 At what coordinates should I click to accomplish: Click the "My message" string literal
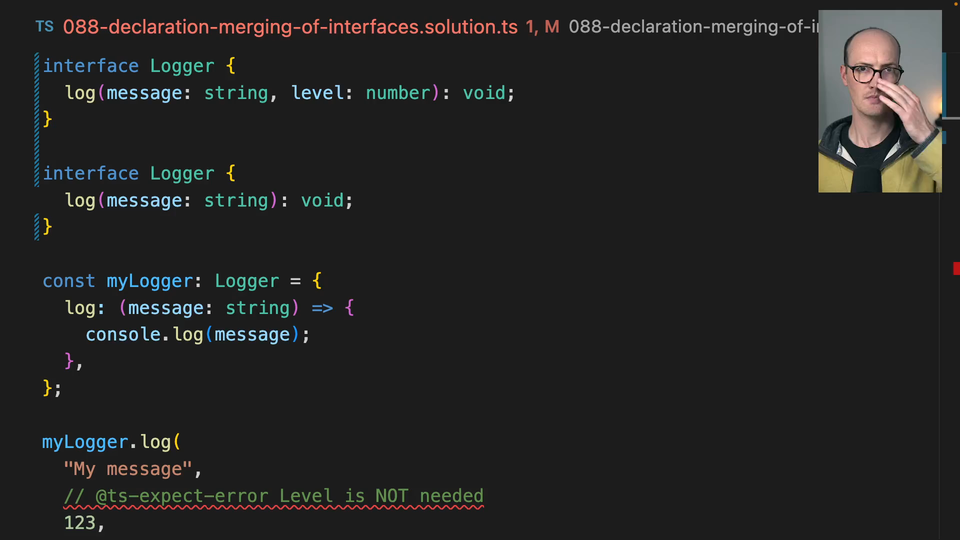click(x=126, y=469)
